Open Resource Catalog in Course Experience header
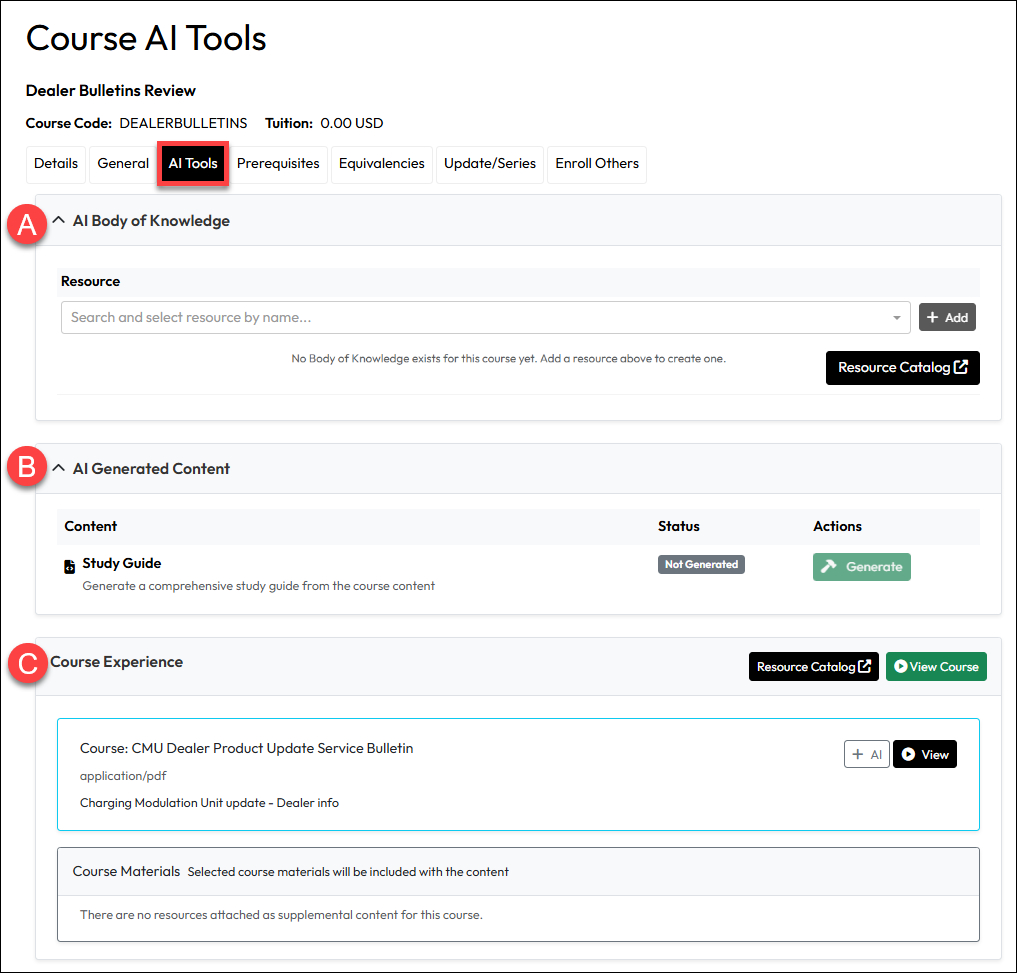The image size is (1017, 973). coord(812,666)
